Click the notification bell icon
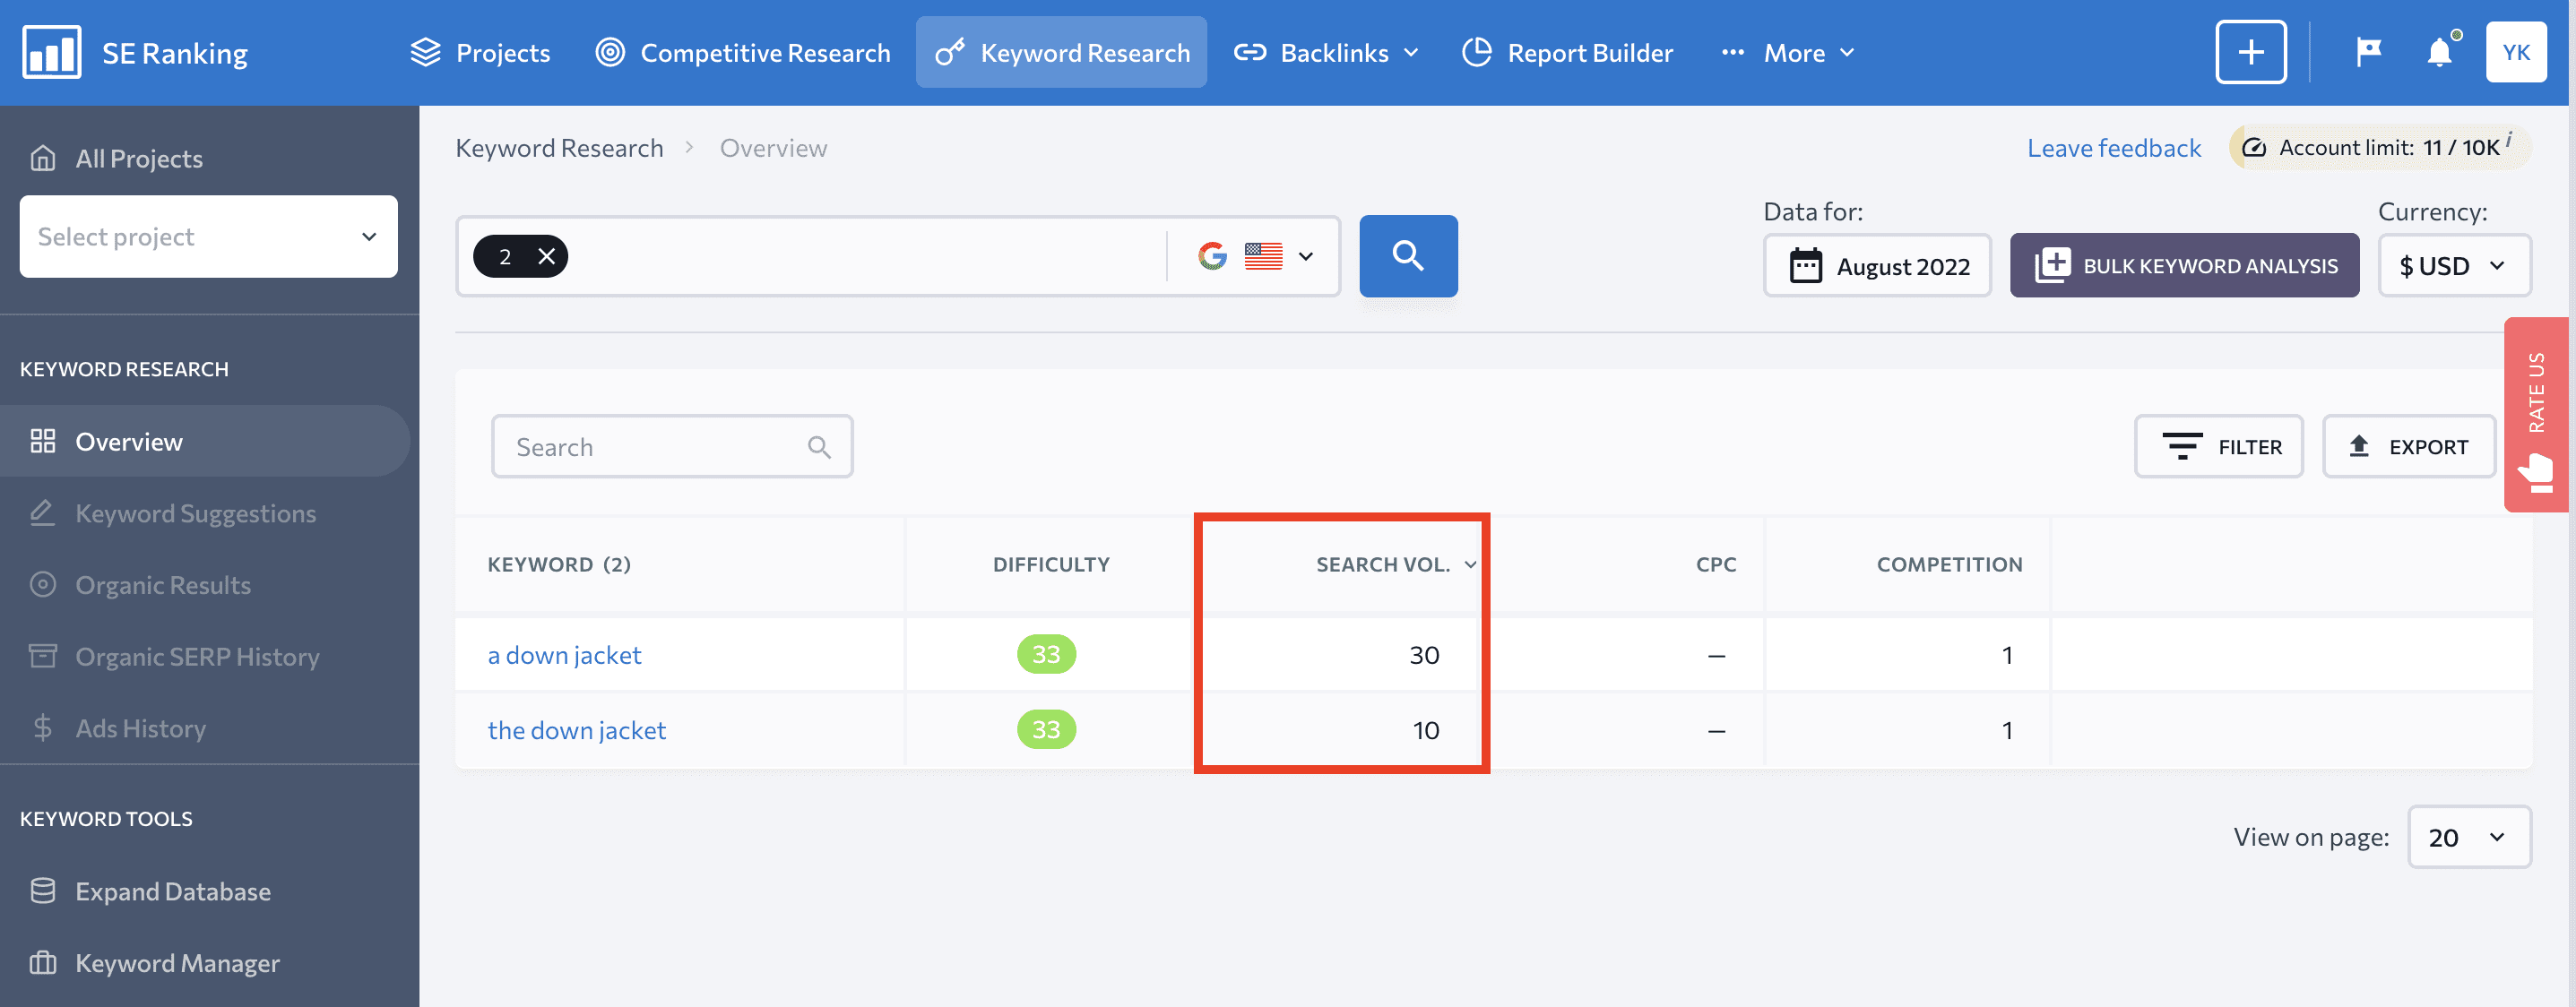2576x1007 pixels. (2440, 51)
